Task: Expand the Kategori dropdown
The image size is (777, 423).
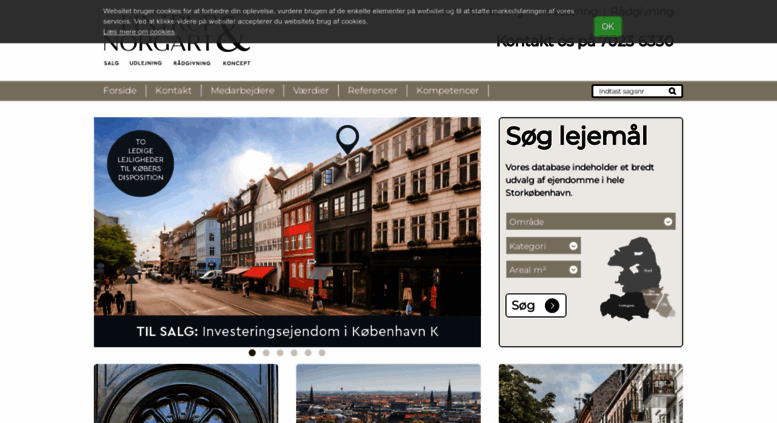Action: (543, 246)
